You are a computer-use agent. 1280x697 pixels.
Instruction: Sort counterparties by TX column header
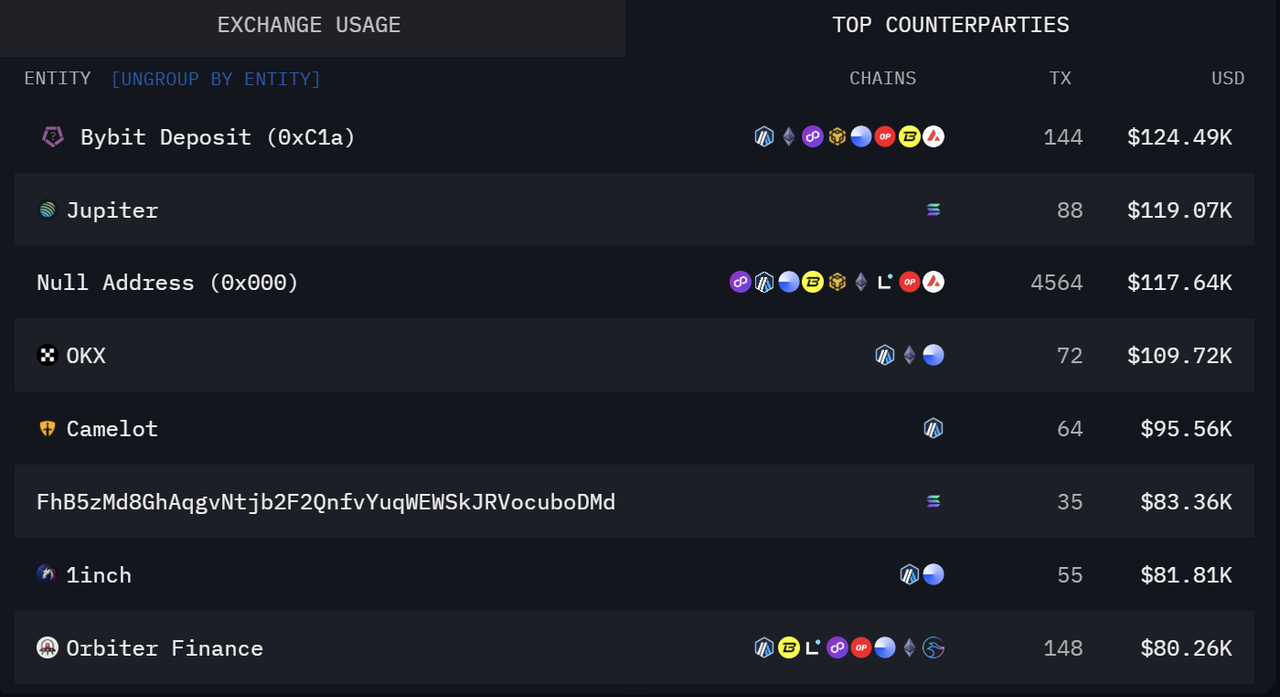tap(1060, 79)
